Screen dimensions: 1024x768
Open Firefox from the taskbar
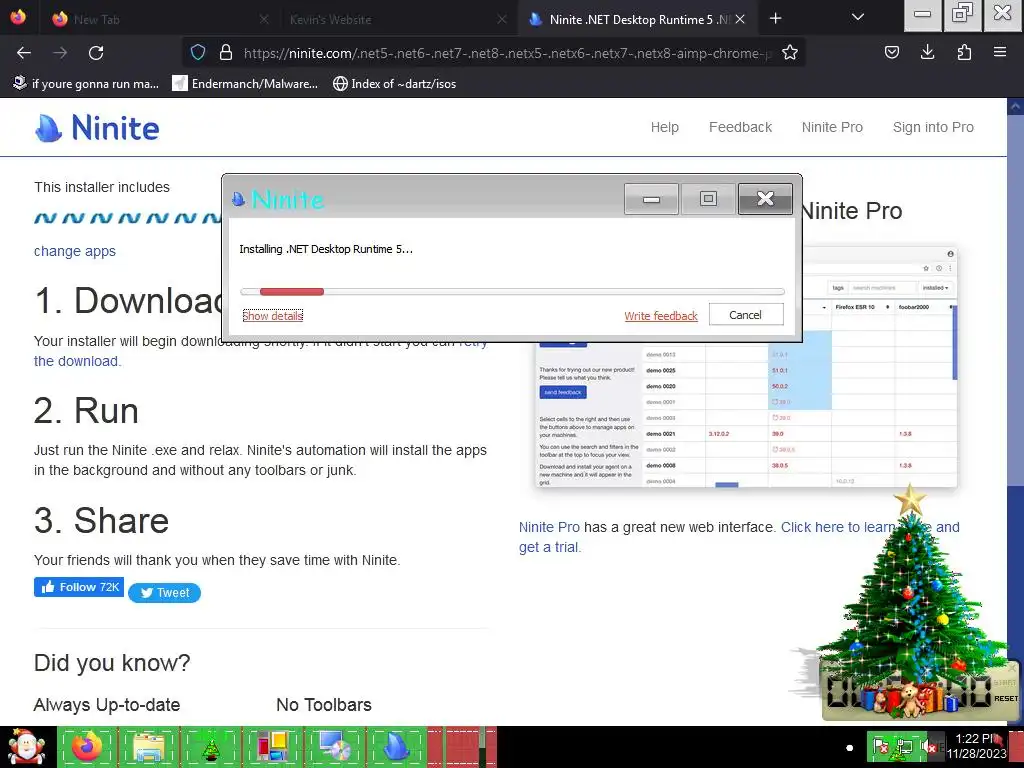[87, 747]
